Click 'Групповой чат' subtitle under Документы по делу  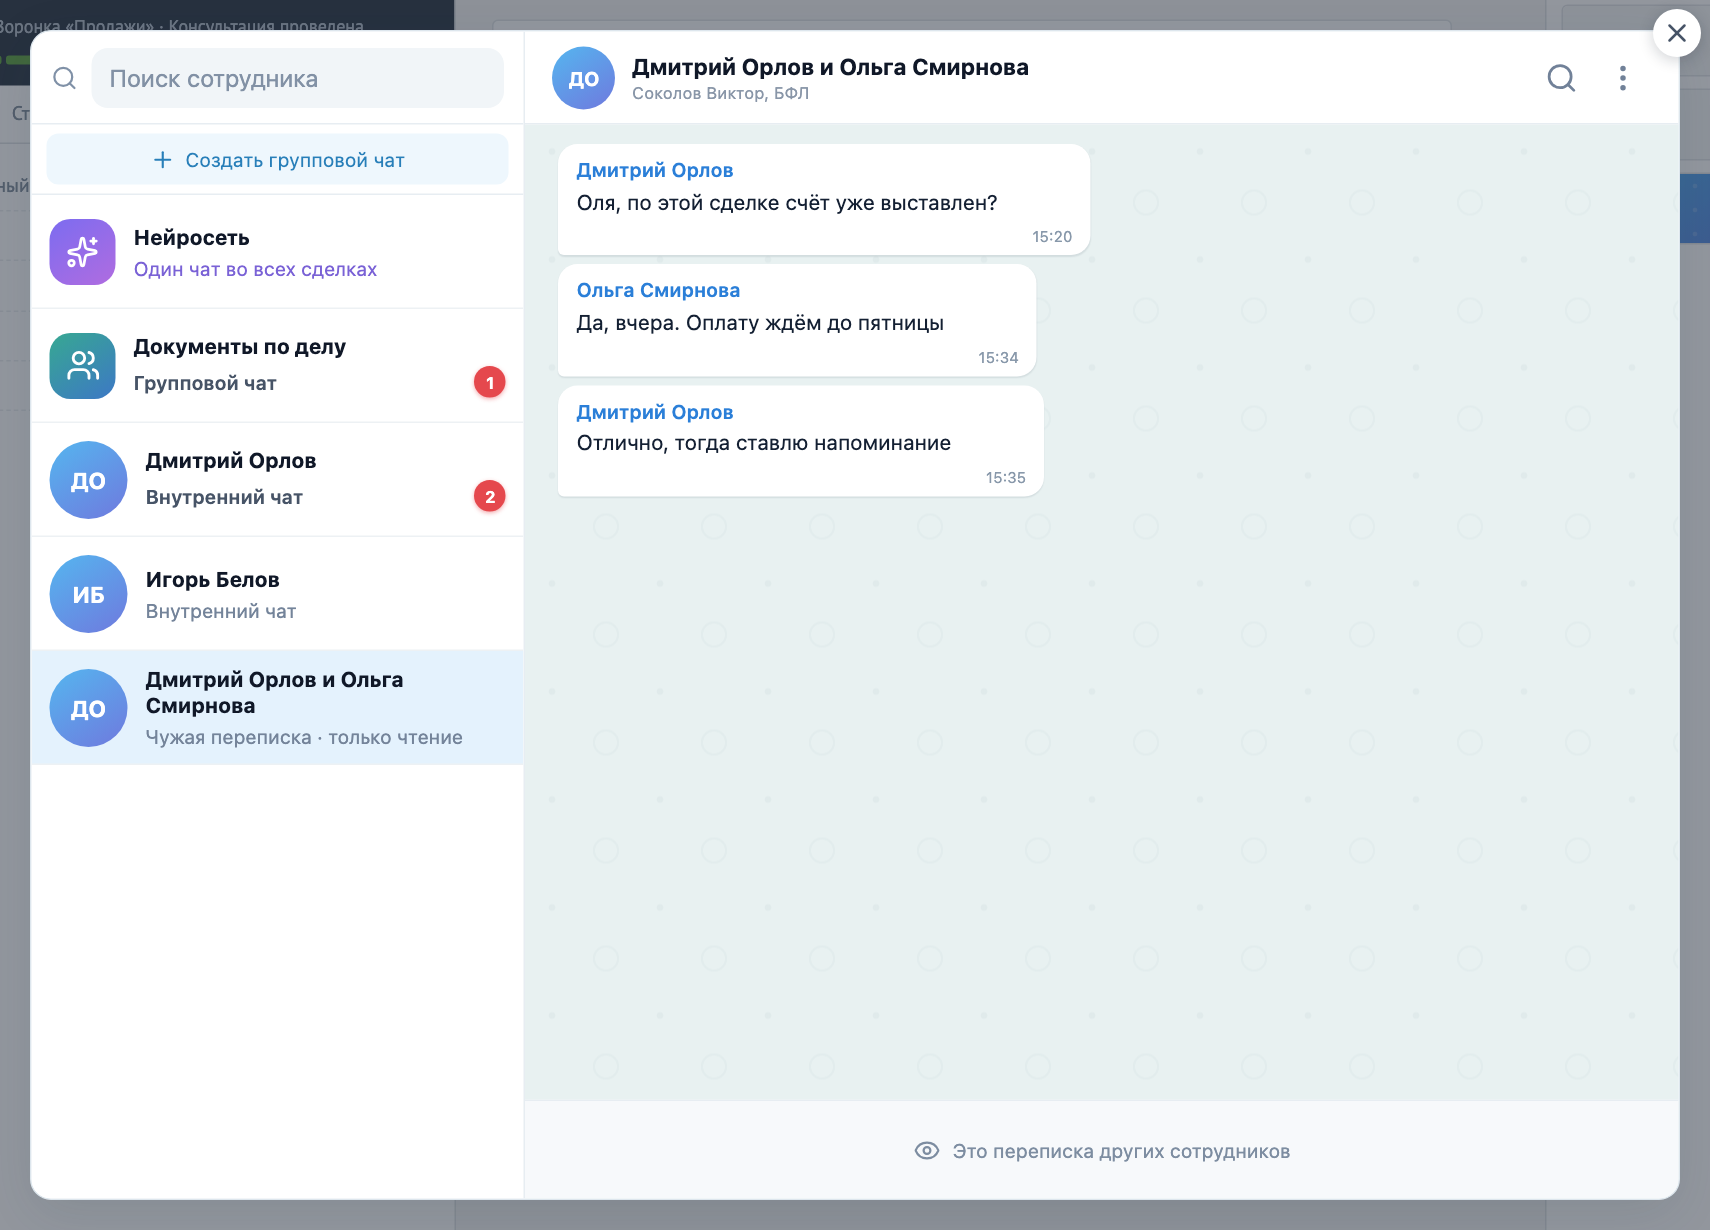coord(205,383)
